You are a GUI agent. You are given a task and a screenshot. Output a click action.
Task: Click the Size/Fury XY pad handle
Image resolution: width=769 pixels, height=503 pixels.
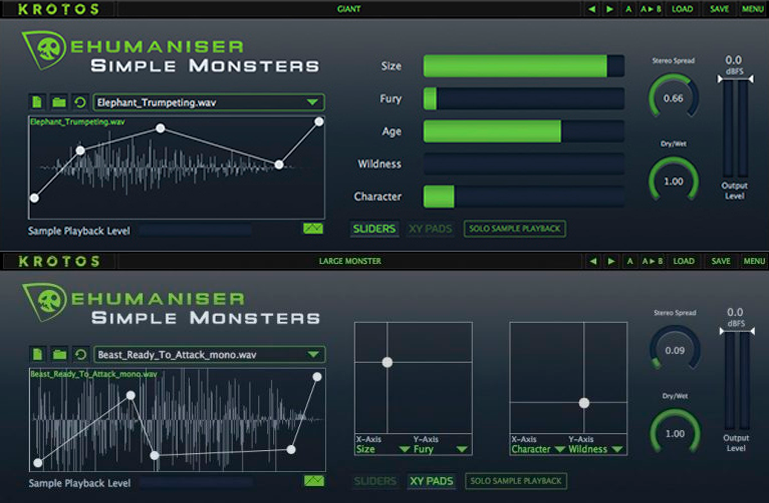387,362
